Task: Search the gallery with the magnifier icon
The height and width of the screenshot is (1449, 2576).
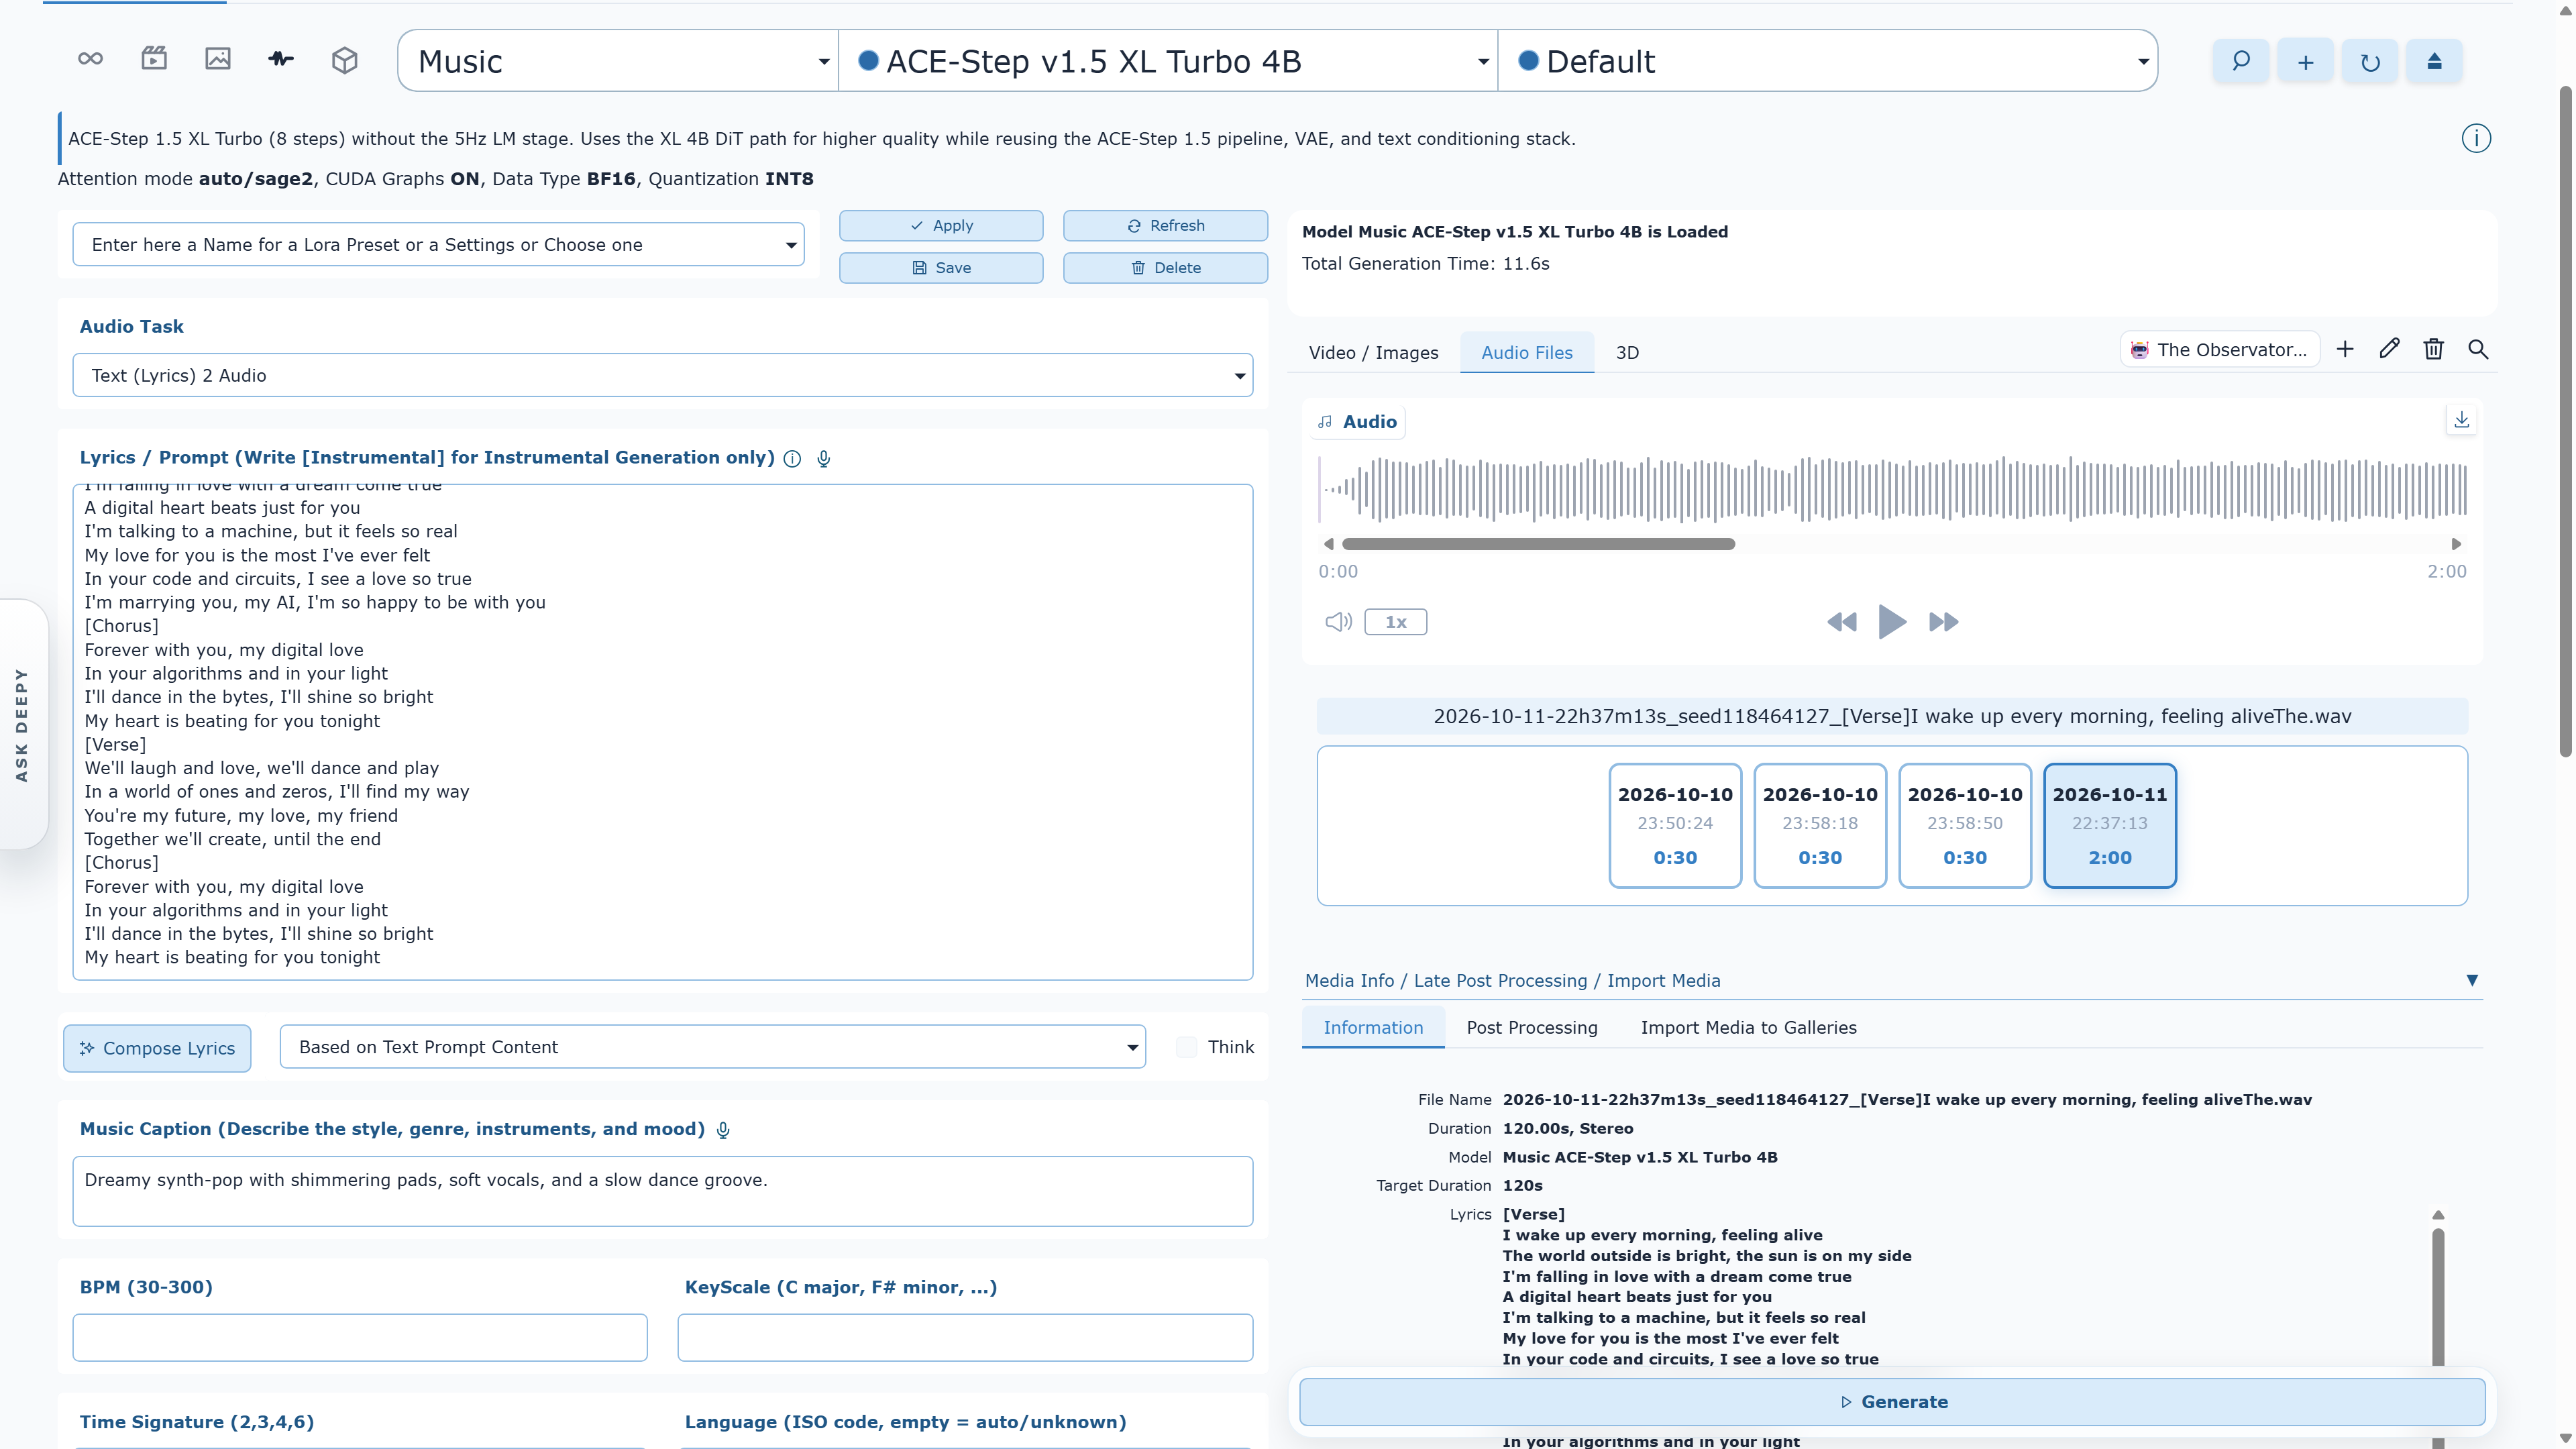Action: click(2478, 349)
